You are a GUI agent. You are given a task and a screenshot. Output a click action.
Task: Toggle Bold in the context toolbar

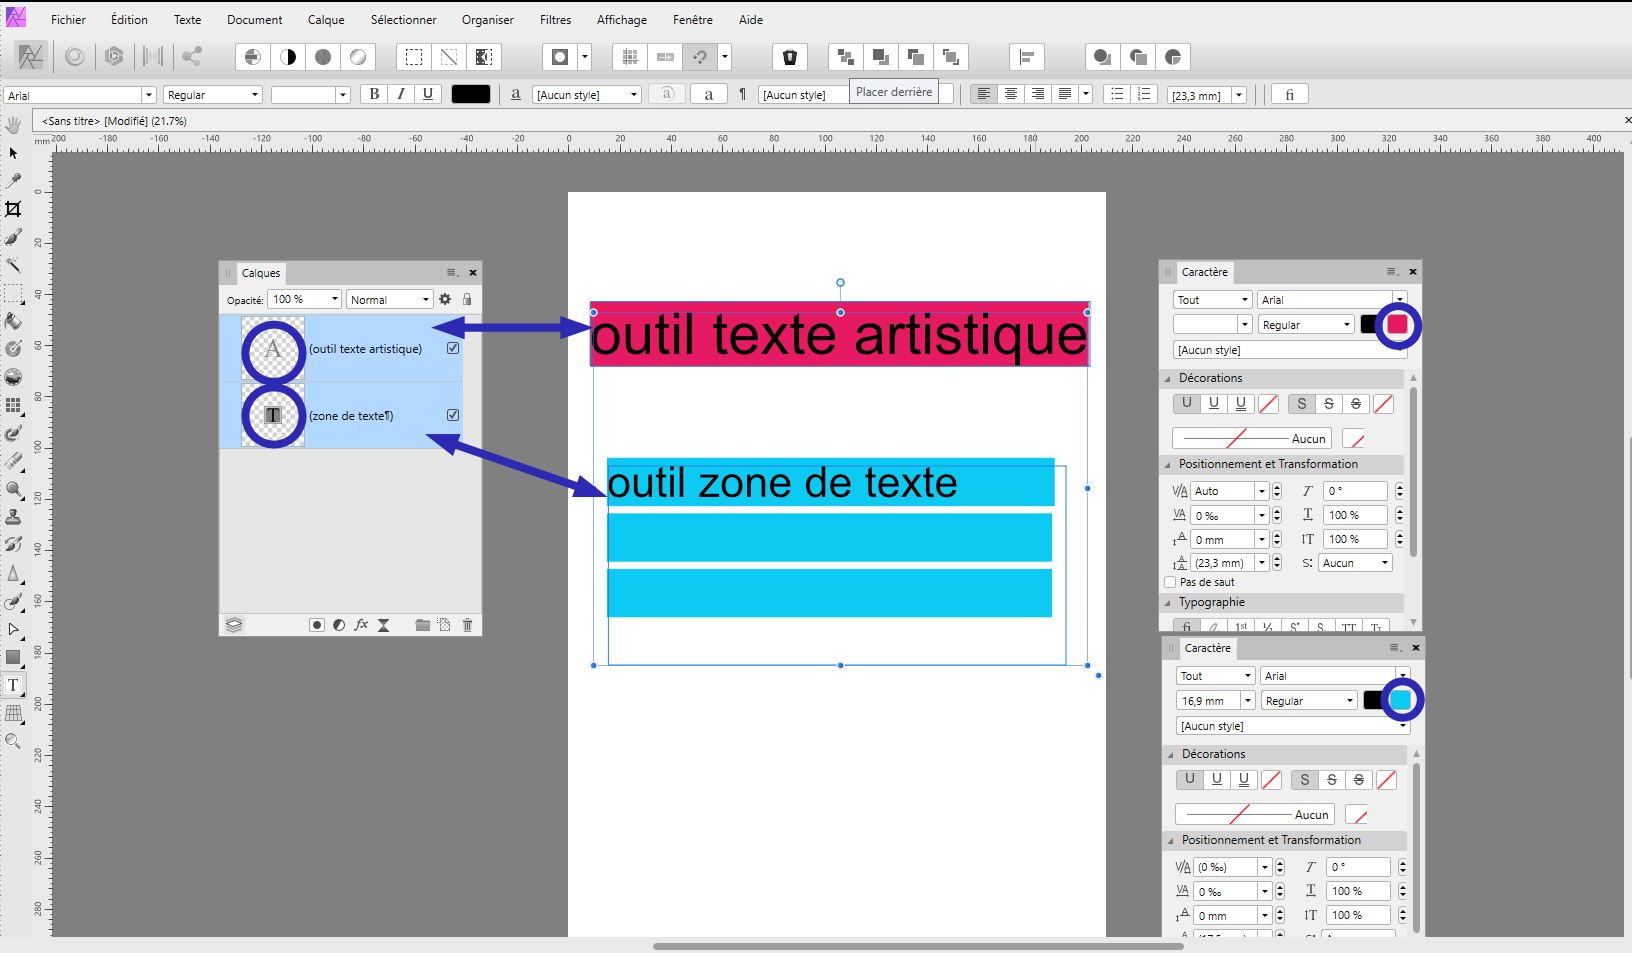[x=374, y=94]
